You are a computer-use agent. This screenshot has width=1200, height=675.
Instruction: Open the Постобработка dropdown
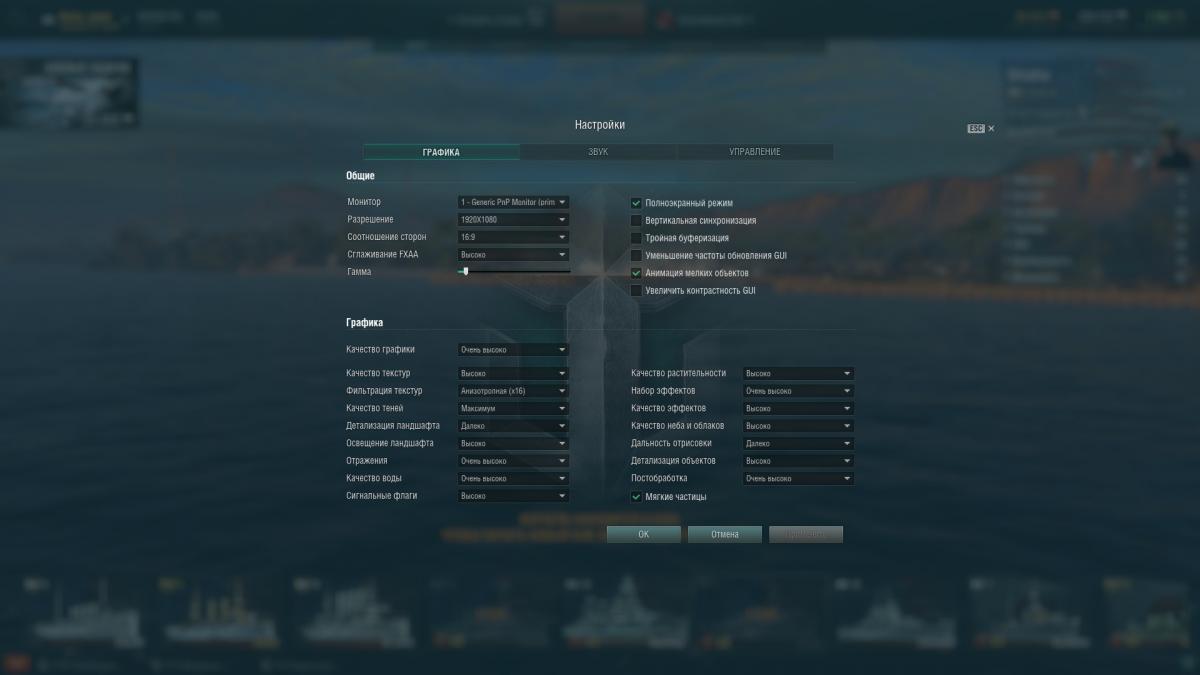[798, 478]
